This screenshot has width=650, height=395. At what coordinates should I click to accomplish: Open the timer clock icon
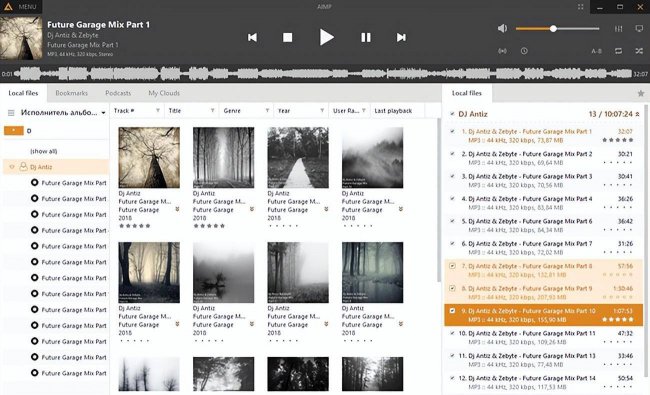pos(524,51)
